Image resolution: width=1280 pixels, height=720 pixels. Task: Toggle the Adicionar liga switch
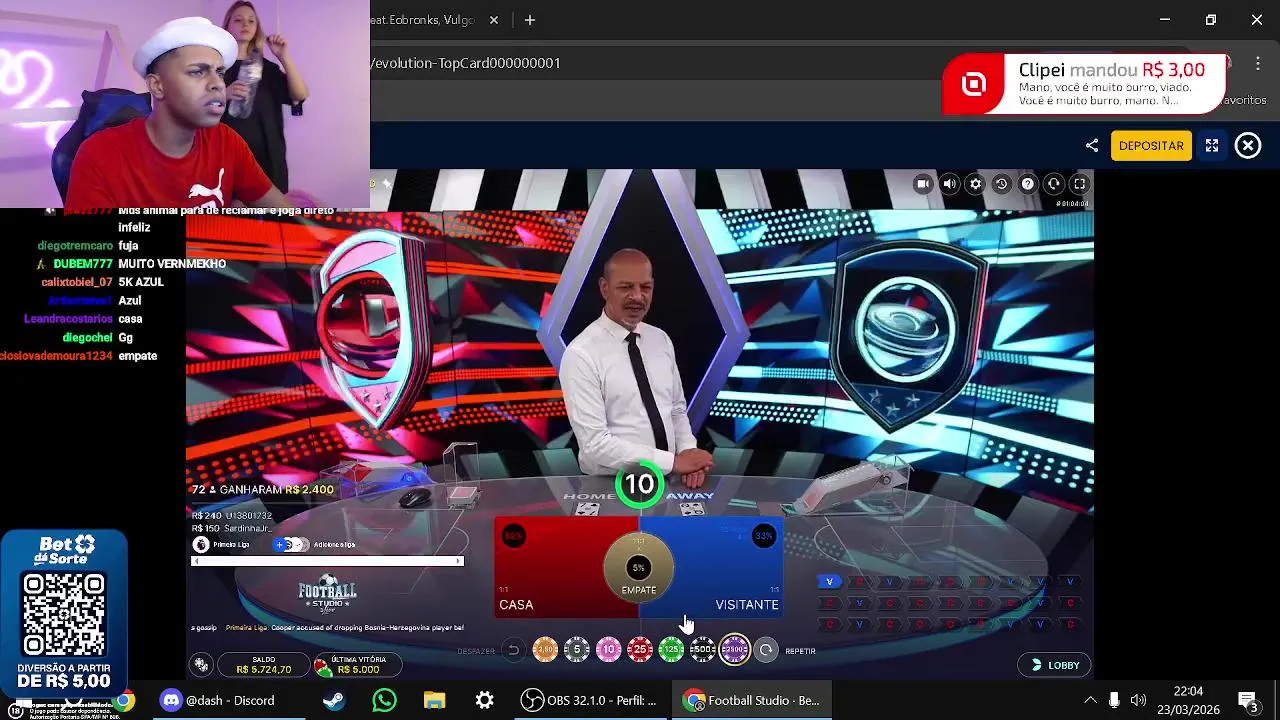click(291, 544)
